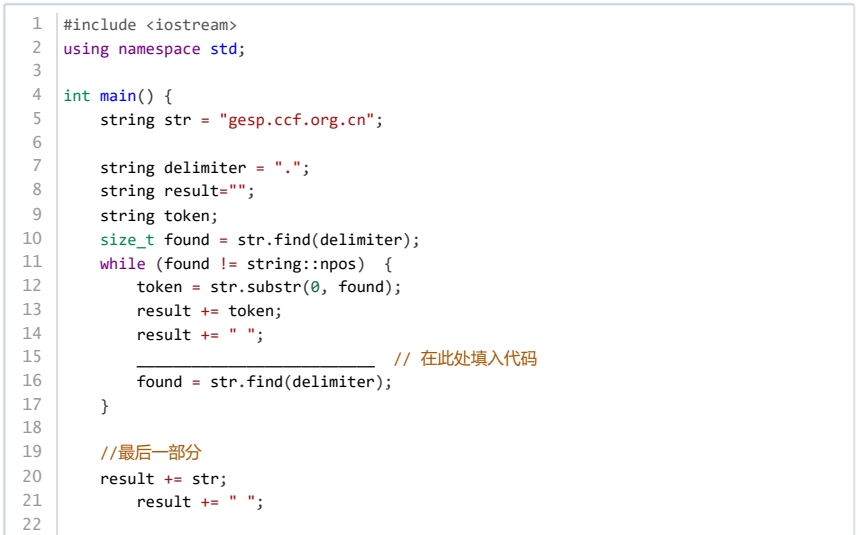Click the comment '//最后一部分'
The width and height of the screenshot is (861, 535).
[x=150, y=453]
